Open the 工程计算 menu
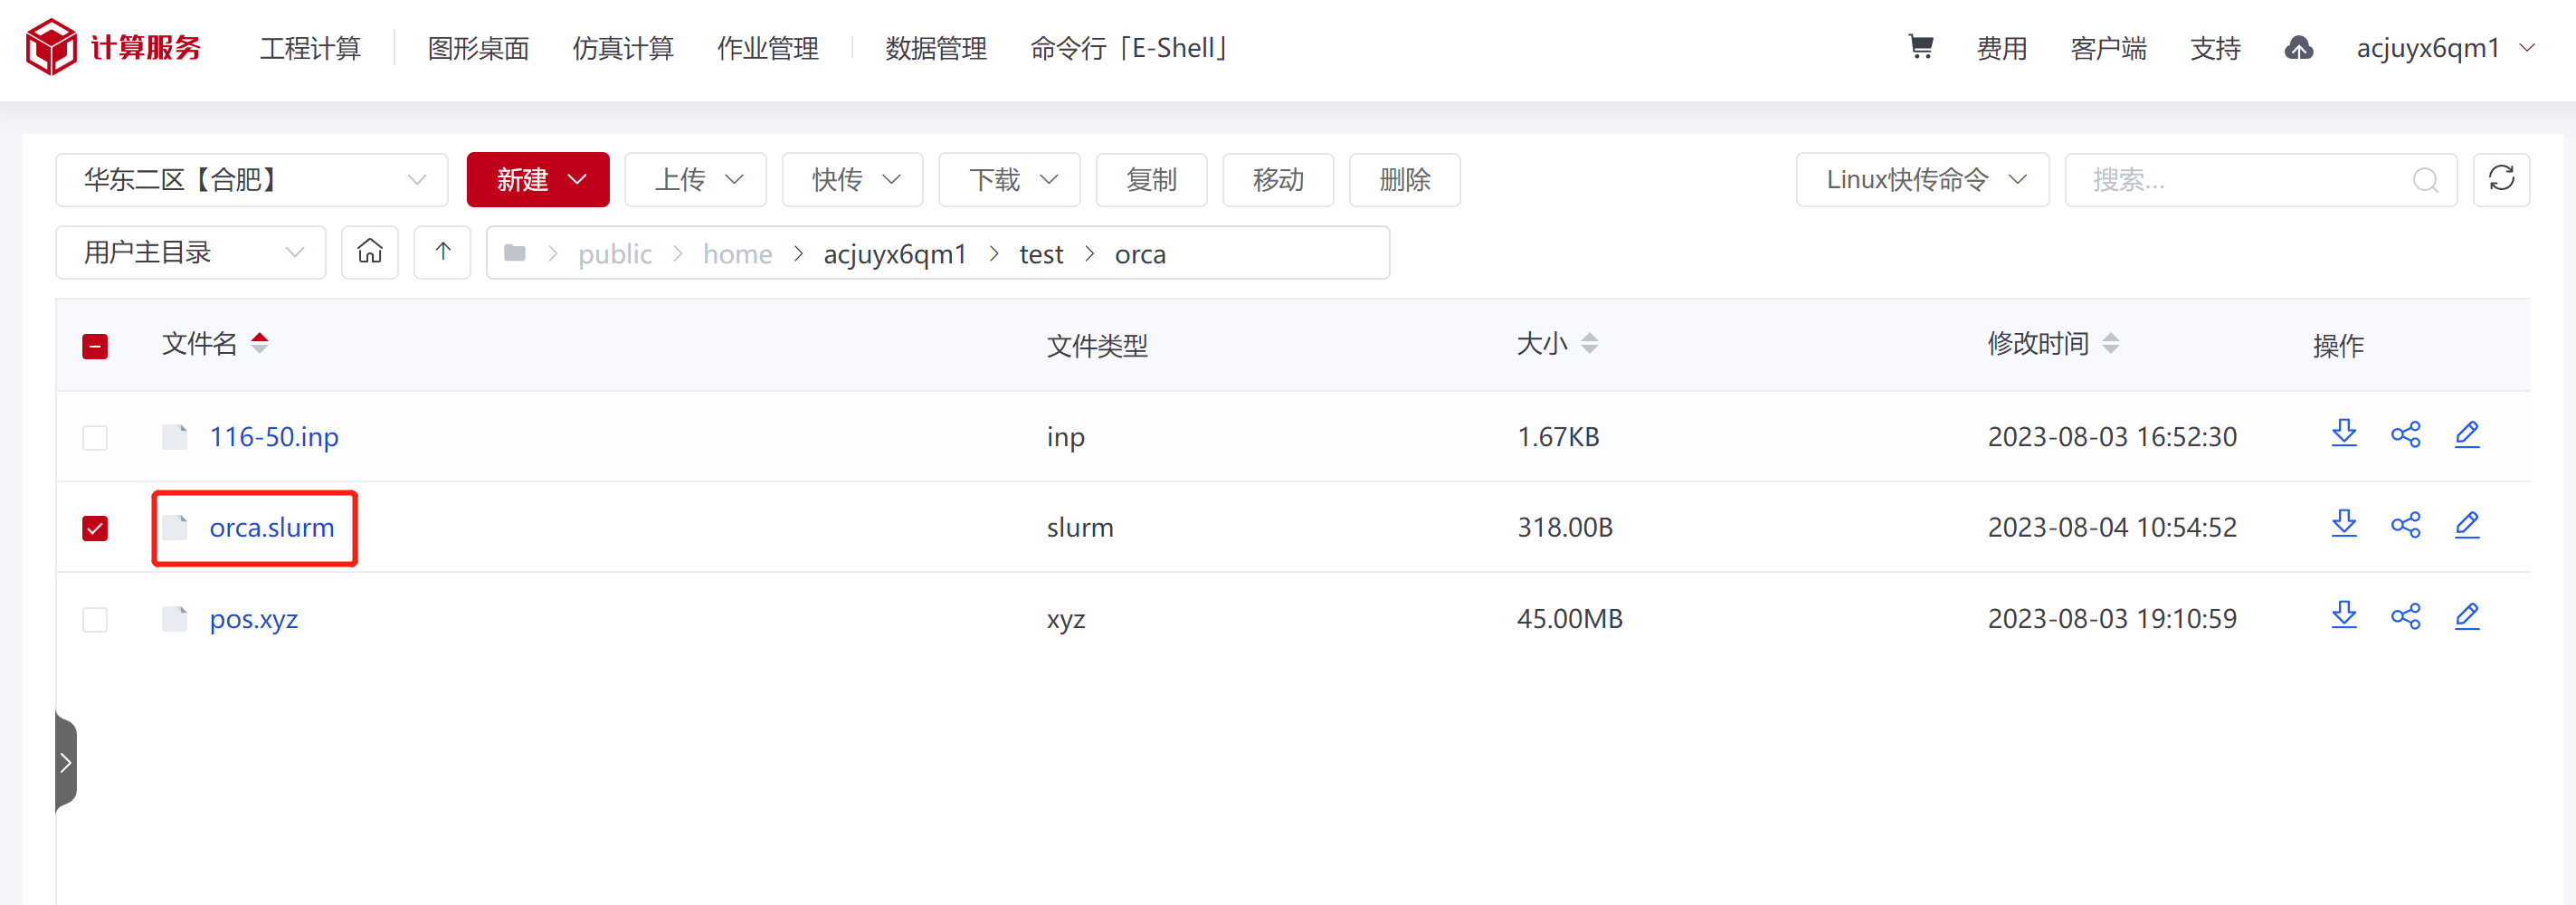The image size is (2576, 905). click(x=310, y=47)
